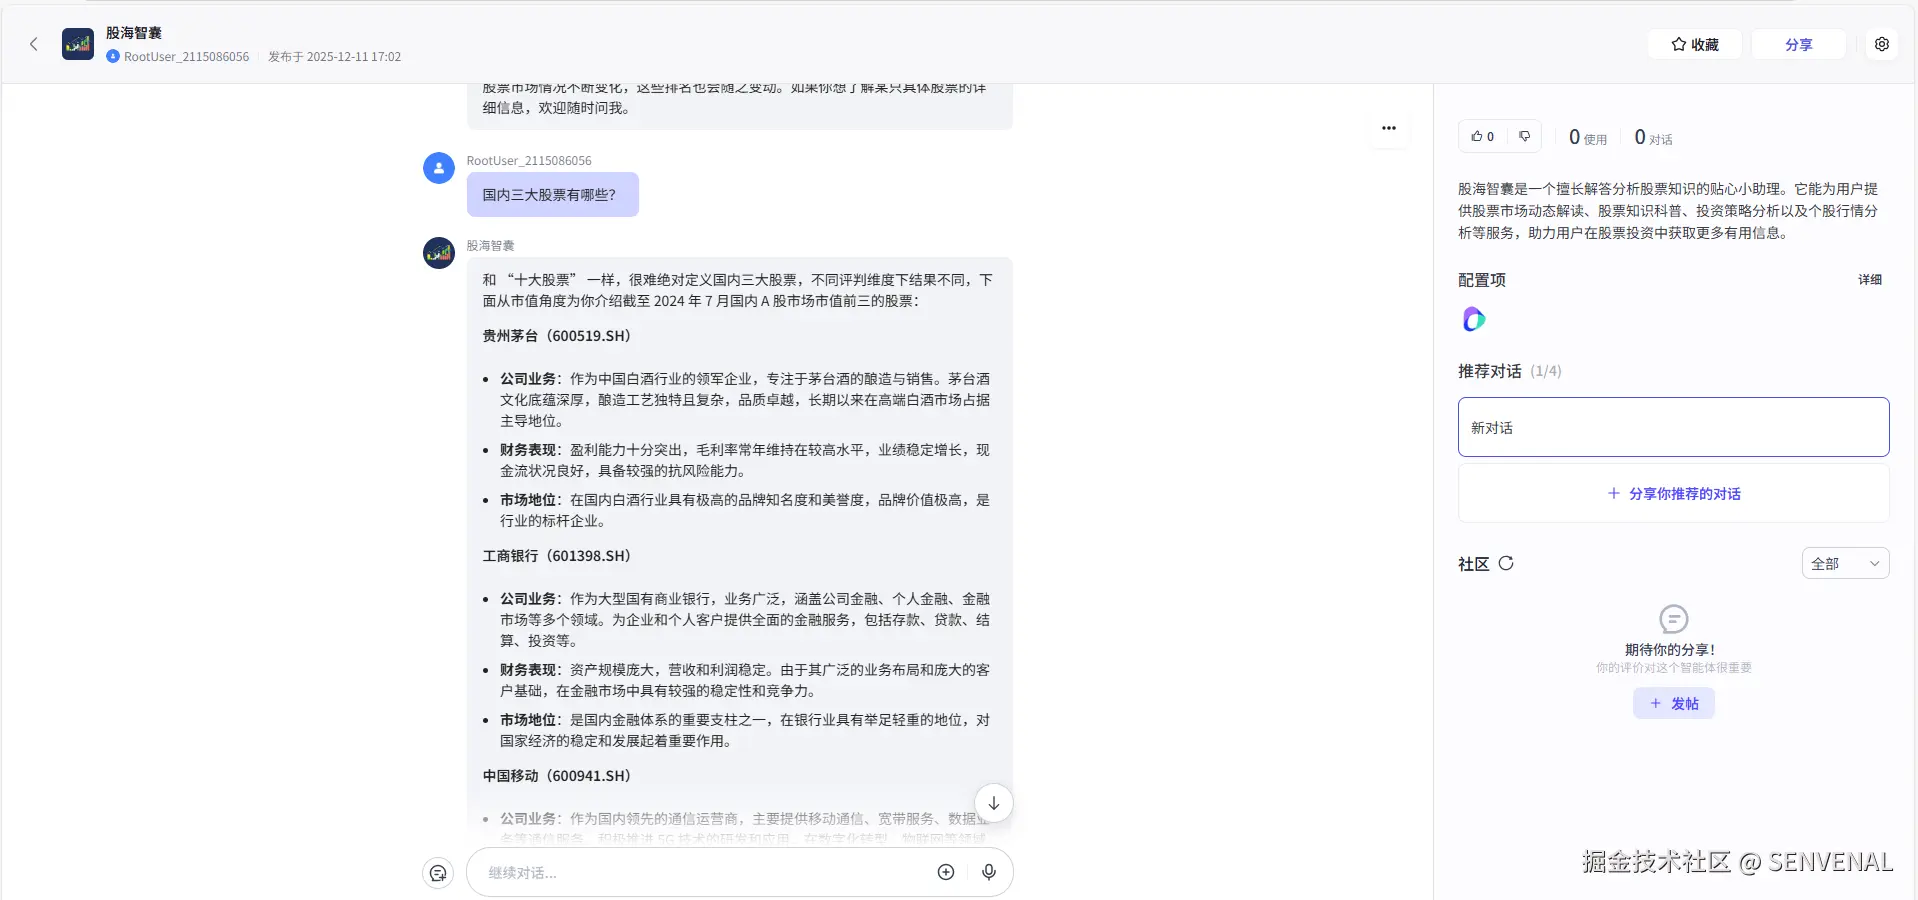Click the publish date 发布于 2025-12-11 17:02
1918x900 pixels.
[x=334, y=57]
